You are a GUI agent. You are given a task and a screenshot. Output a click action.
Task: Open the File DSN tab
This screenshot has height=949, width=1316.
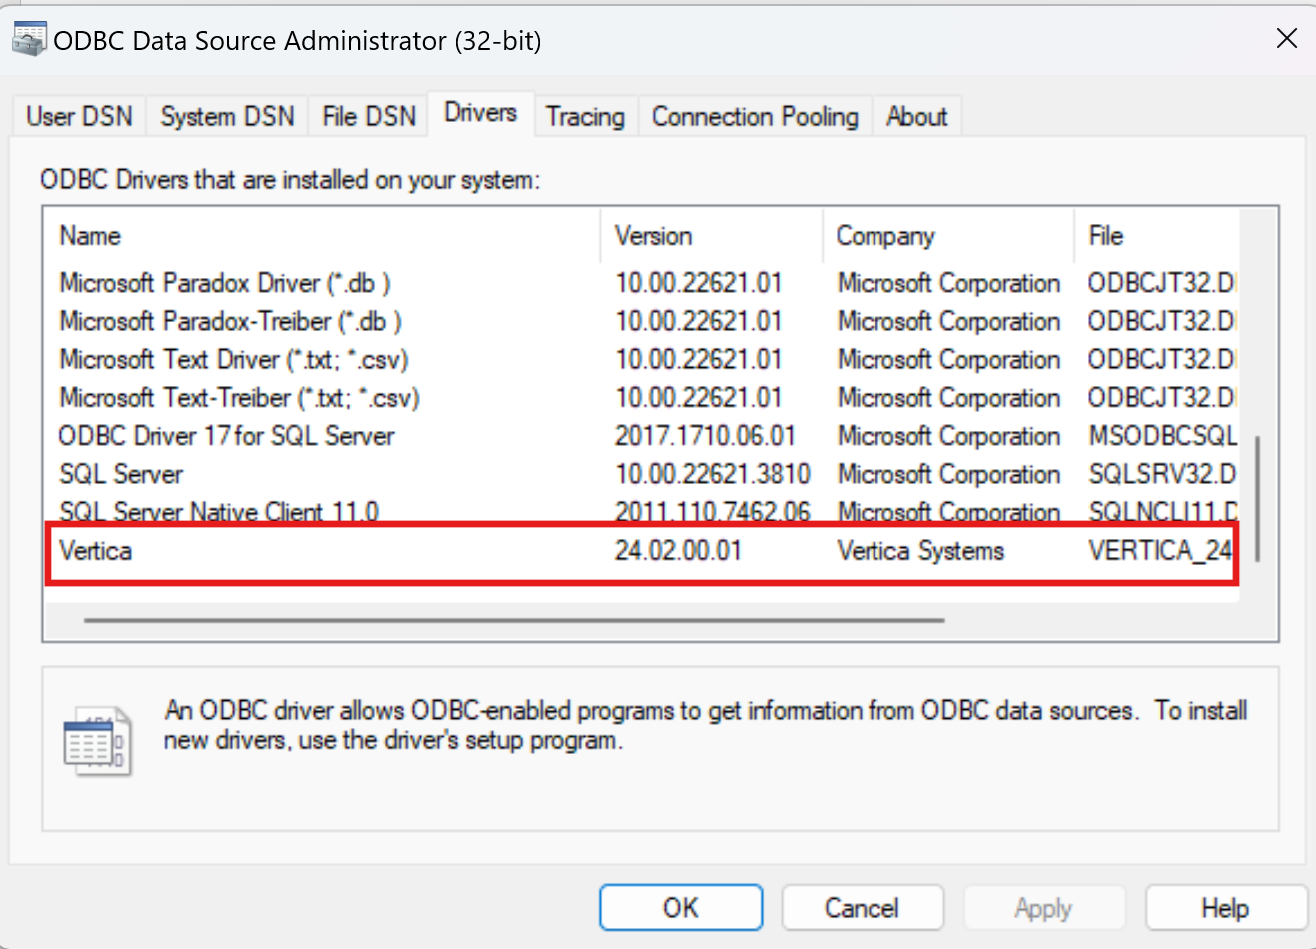pos(367,116)
